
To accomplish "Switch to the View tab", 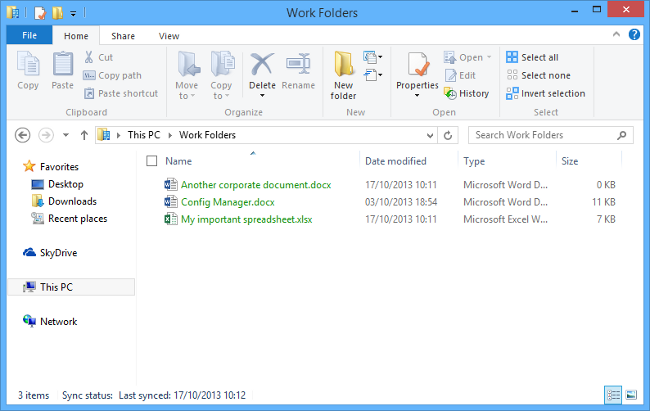I will 169,36.
